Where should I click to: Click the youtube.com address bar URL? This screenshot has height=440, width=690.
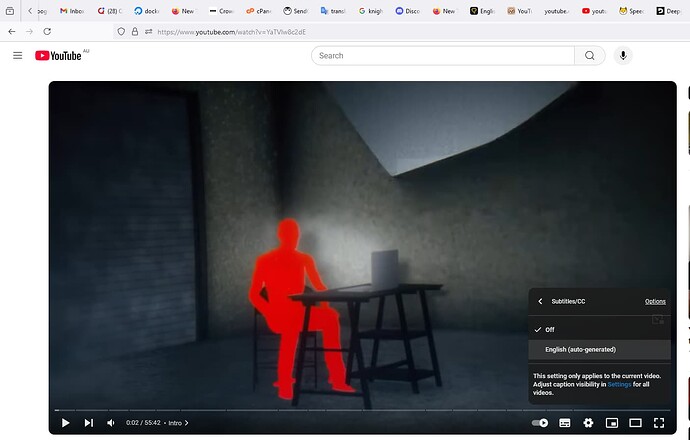(x=231, y=32)
